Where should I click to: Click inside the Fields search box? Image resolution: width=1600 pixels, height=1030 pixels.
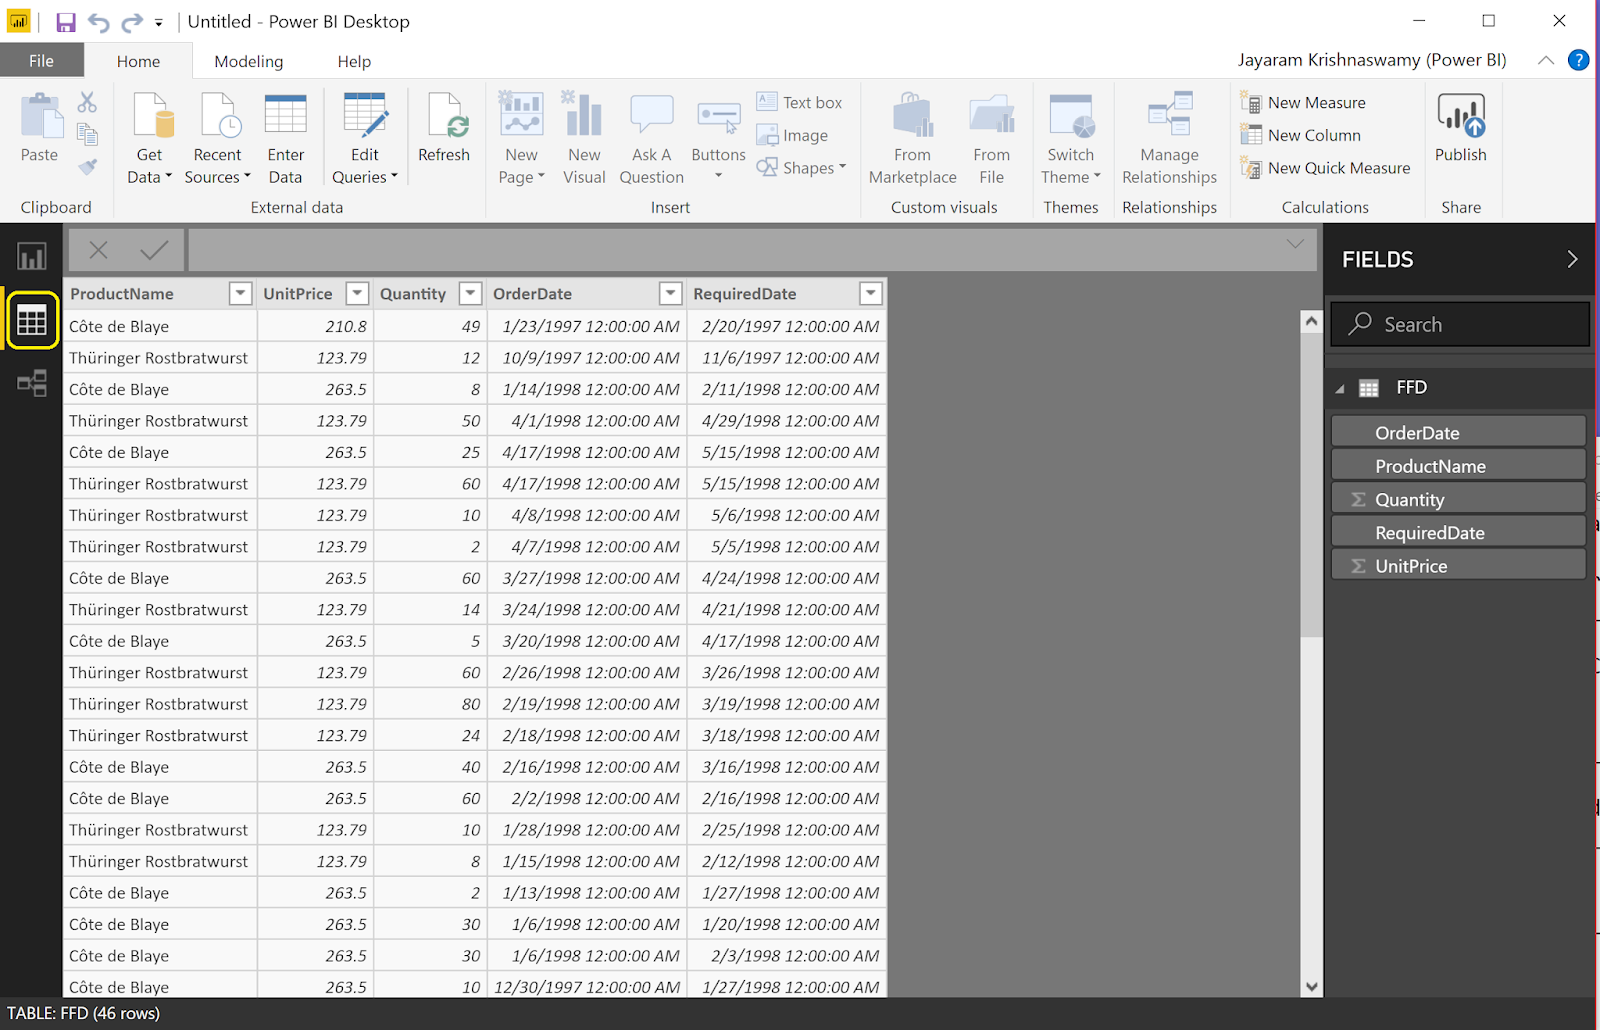pyautogui.click(x=1460, y=324)
